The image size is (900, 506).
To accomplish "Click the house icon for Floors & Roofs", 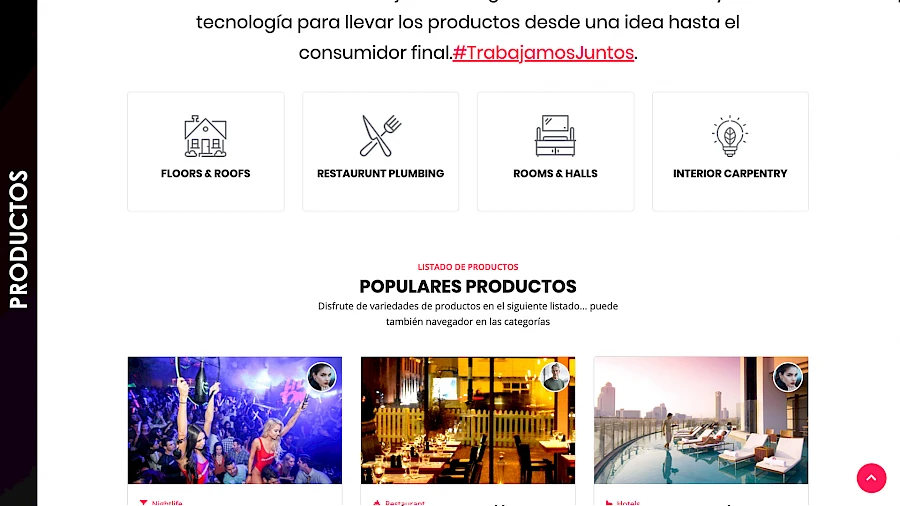I will pos(205,137).
